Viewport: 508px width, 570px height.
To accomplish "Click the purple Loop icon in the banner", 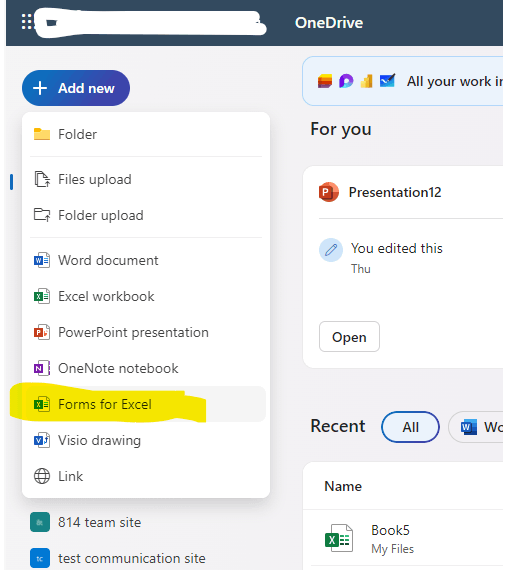I will 346,81.
